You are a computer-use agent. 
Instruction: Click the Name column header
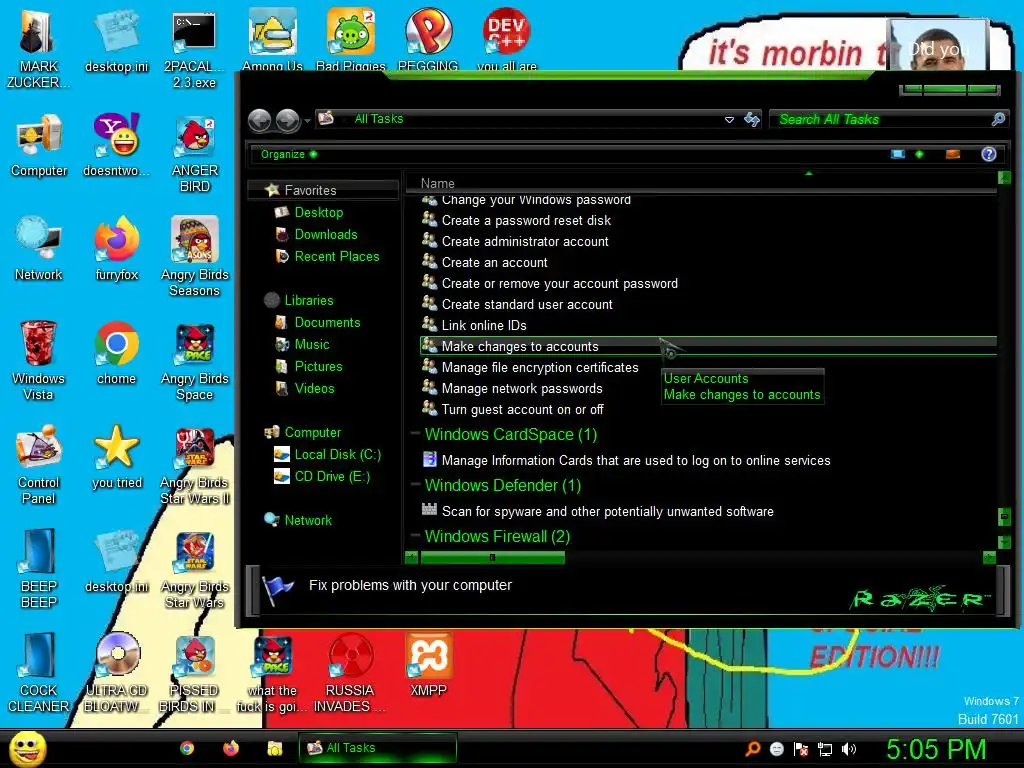(x=437, y=184)
